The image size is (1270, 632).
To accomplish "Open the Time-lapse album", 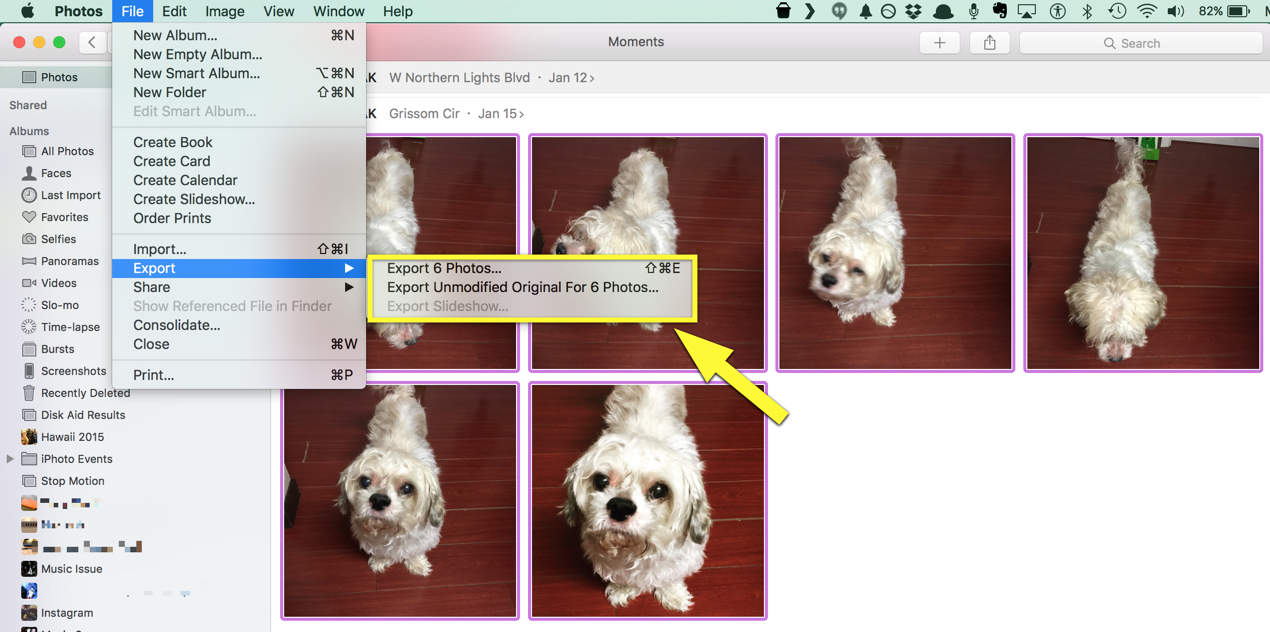I will click(70, 327).
